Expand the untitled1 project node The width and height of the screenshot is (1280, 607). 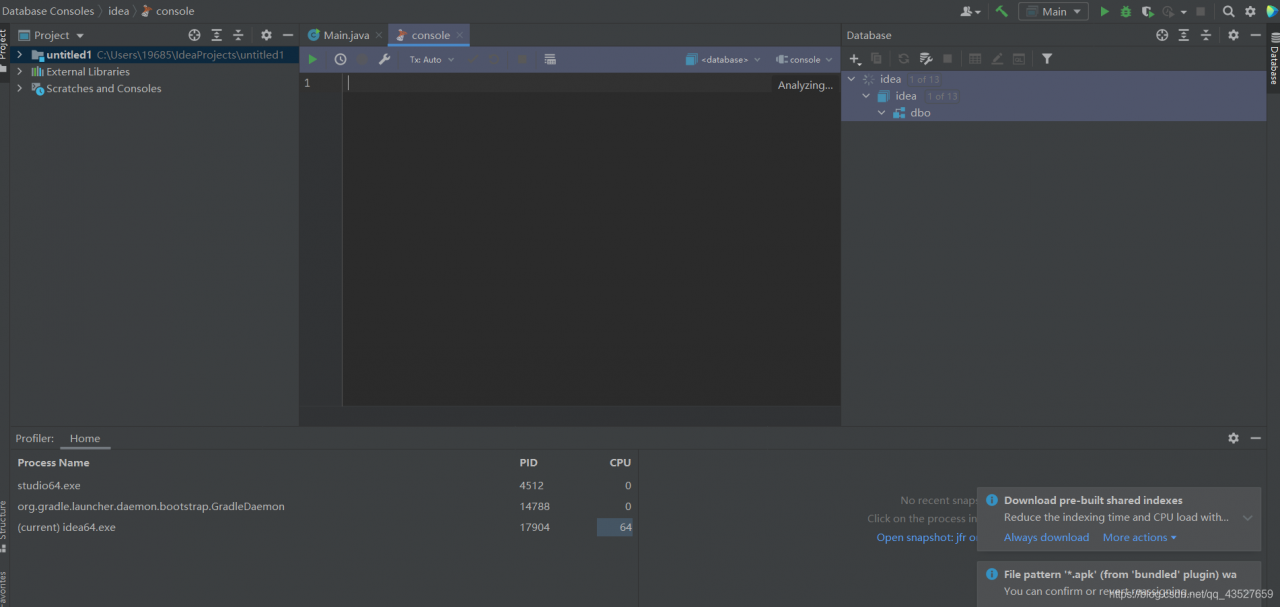[x=20, y=55]
